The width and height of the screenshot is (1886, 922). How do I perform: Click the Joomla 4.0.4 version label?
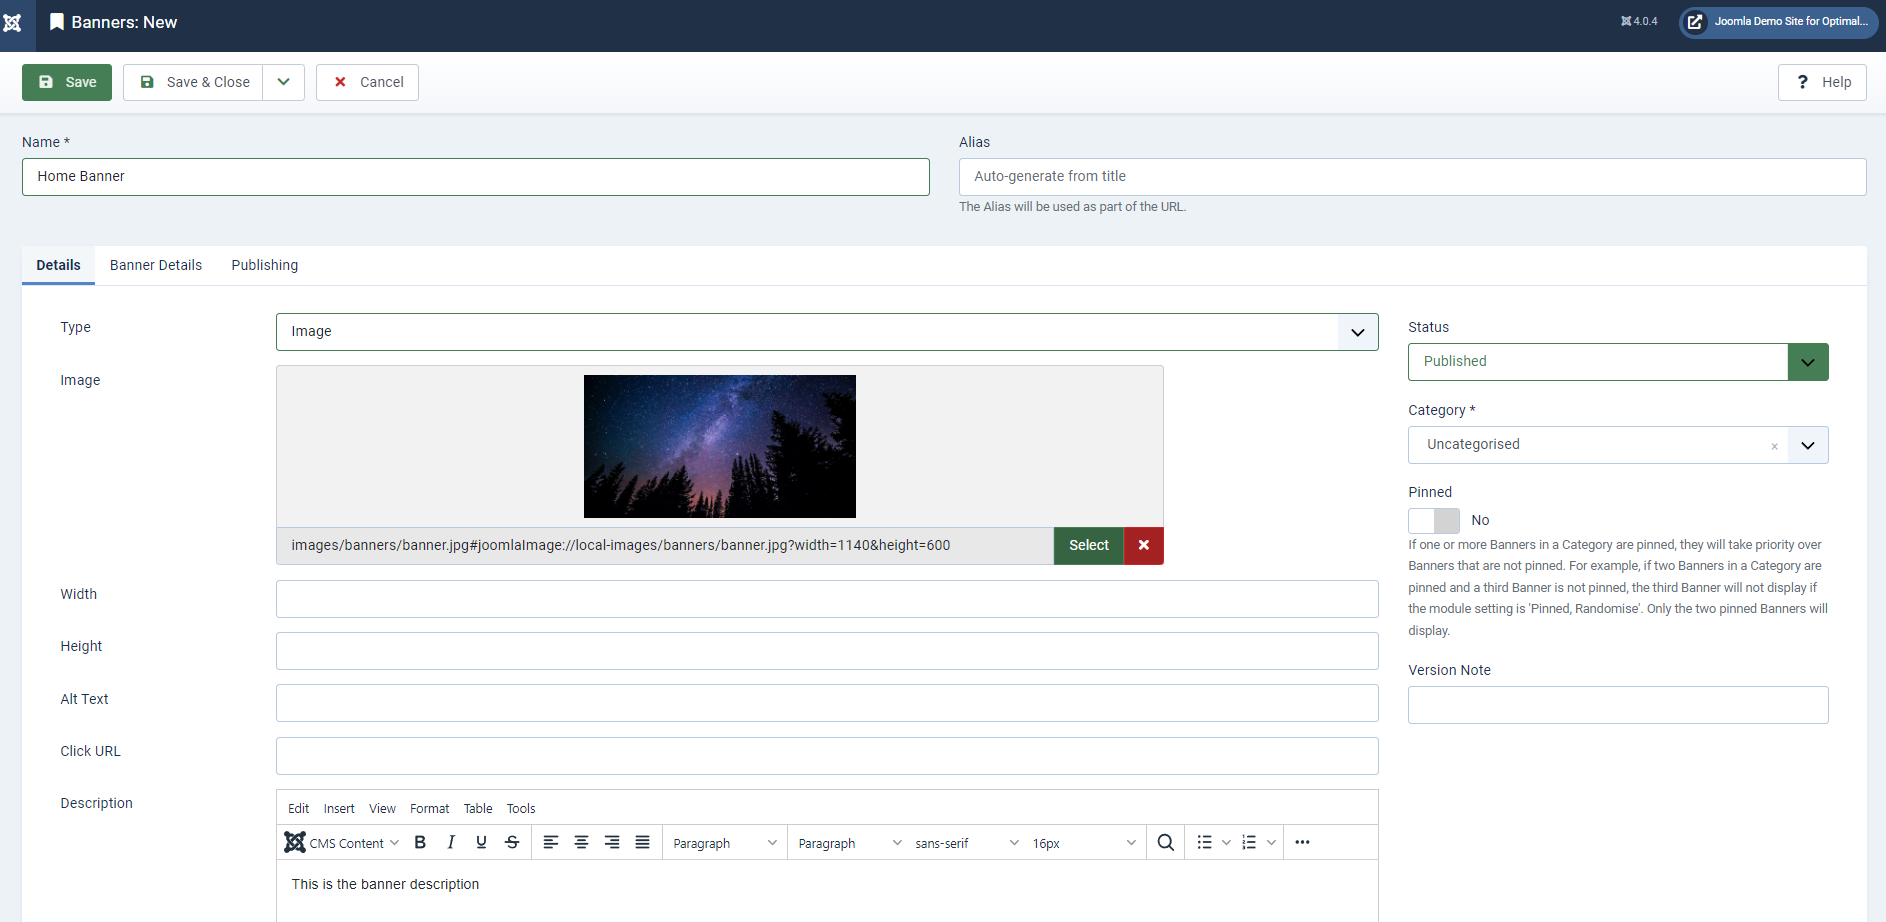point(1639,21)
